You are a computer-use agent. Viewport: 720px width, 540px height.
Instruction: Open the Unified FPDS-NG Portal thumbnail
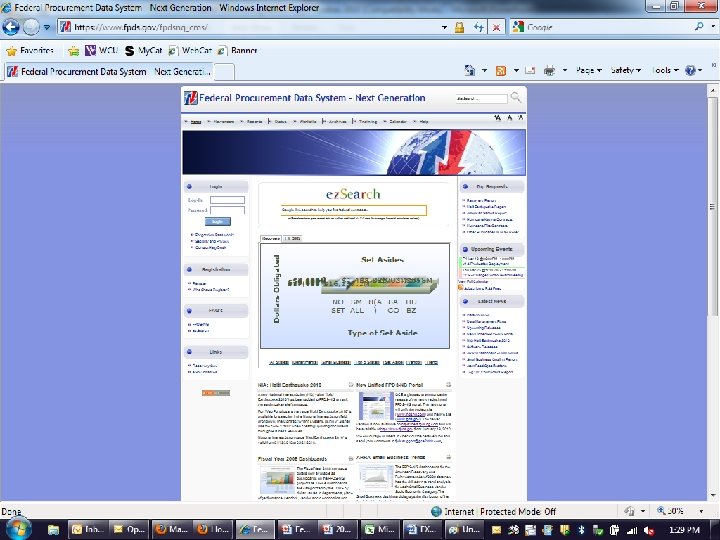pyautogui.click(x=376, y=406)
